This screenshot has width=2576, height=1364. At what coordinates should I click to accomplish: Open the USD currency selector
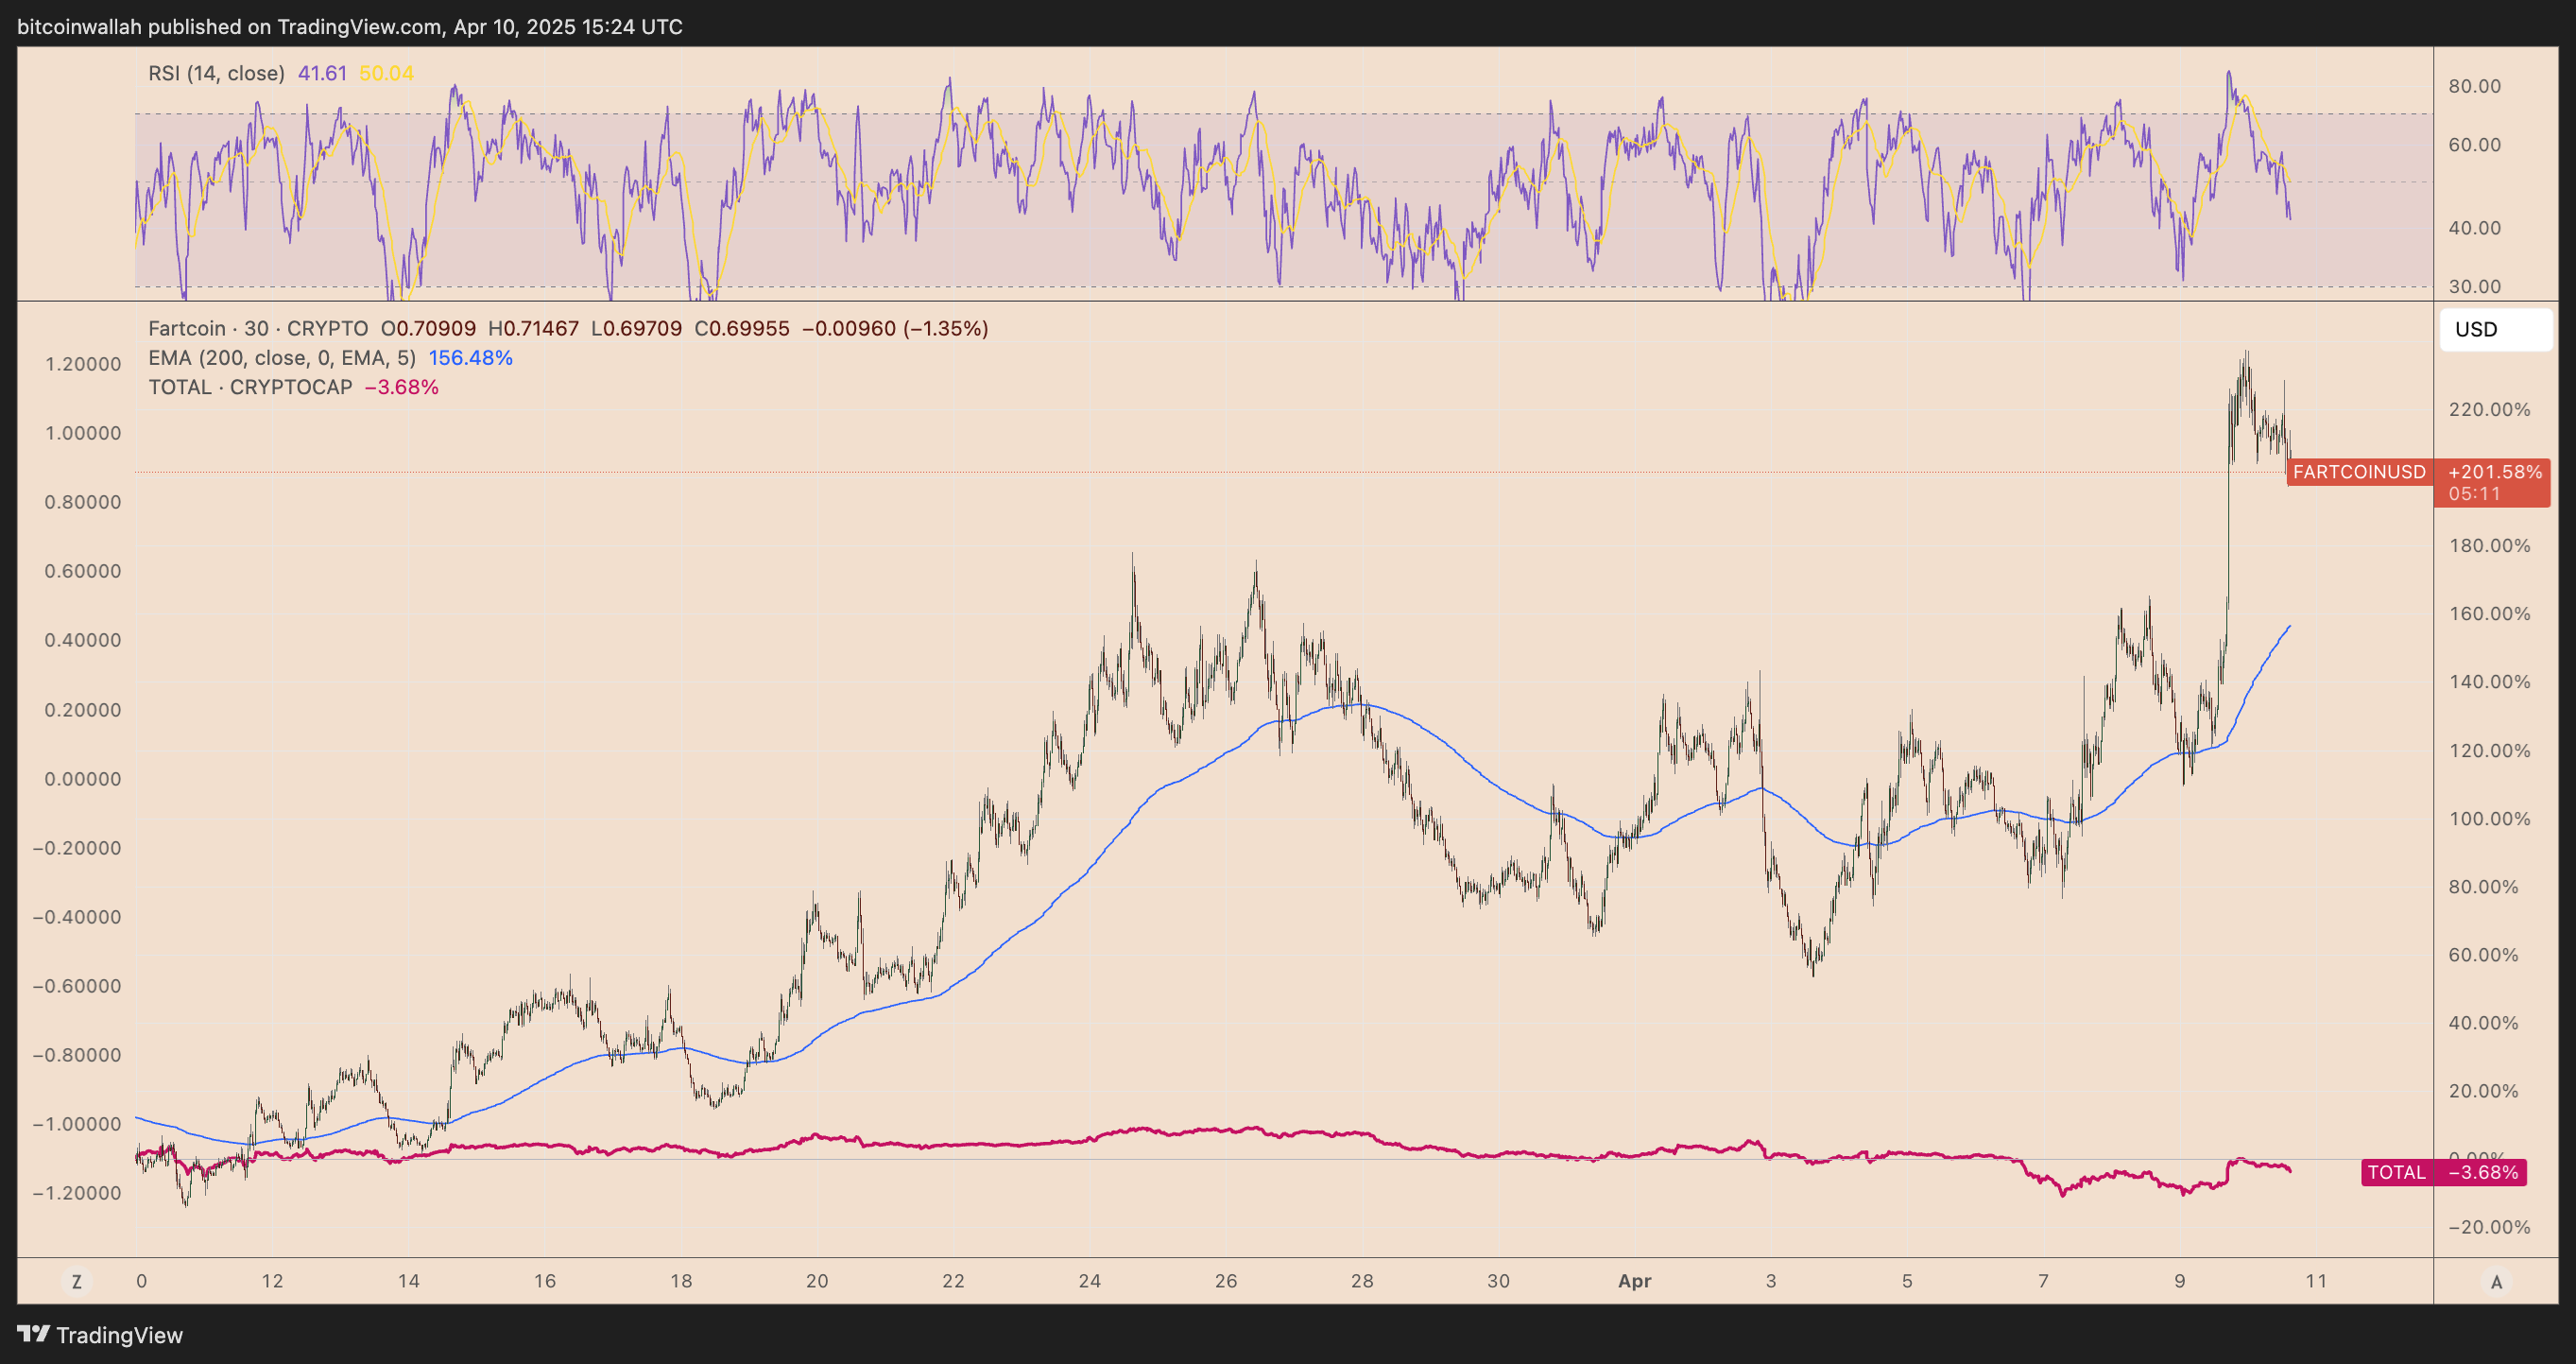coord(2495,329)
